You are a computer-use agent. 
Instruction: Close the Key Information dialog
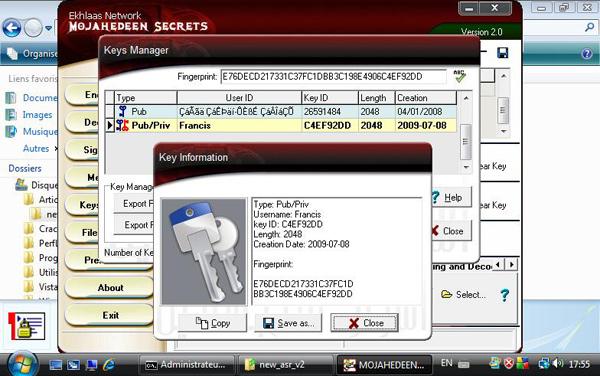(x=364, y=323)
